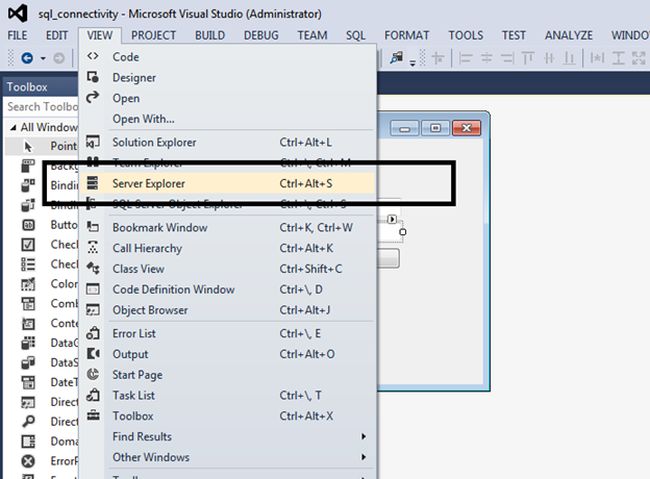The image size is (650, 479).
Task: Select the Button control icon in Toolbox
Action: (x=28, y=225)
